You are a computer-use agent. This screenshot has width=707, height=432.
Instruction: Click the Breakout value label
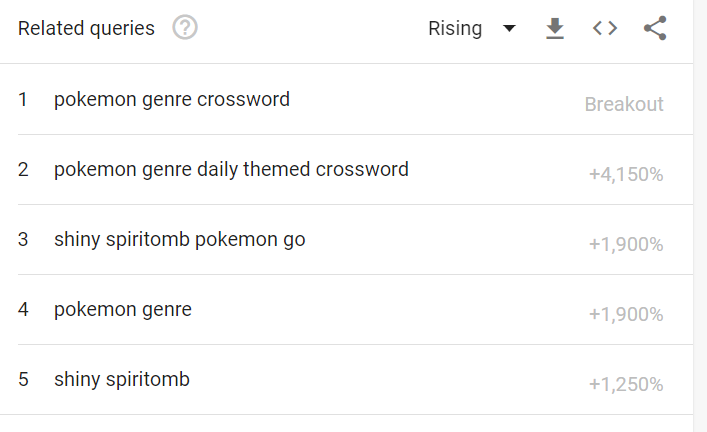tap(624, 104)
